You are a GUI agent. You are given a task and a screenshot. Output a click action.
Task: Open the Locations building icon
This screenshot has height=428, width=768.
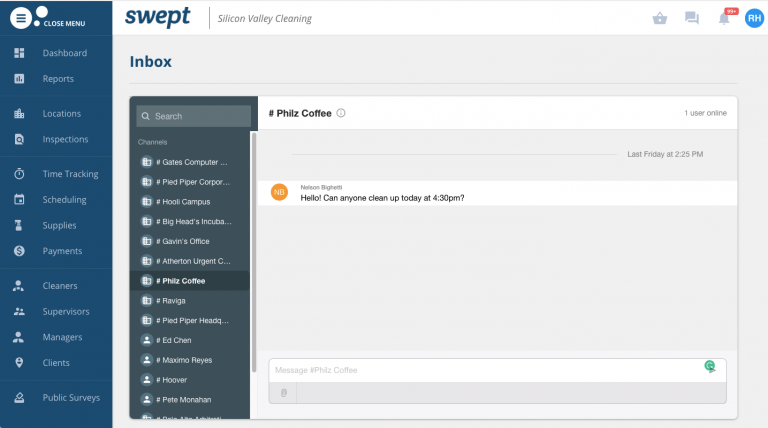[19, 114]
